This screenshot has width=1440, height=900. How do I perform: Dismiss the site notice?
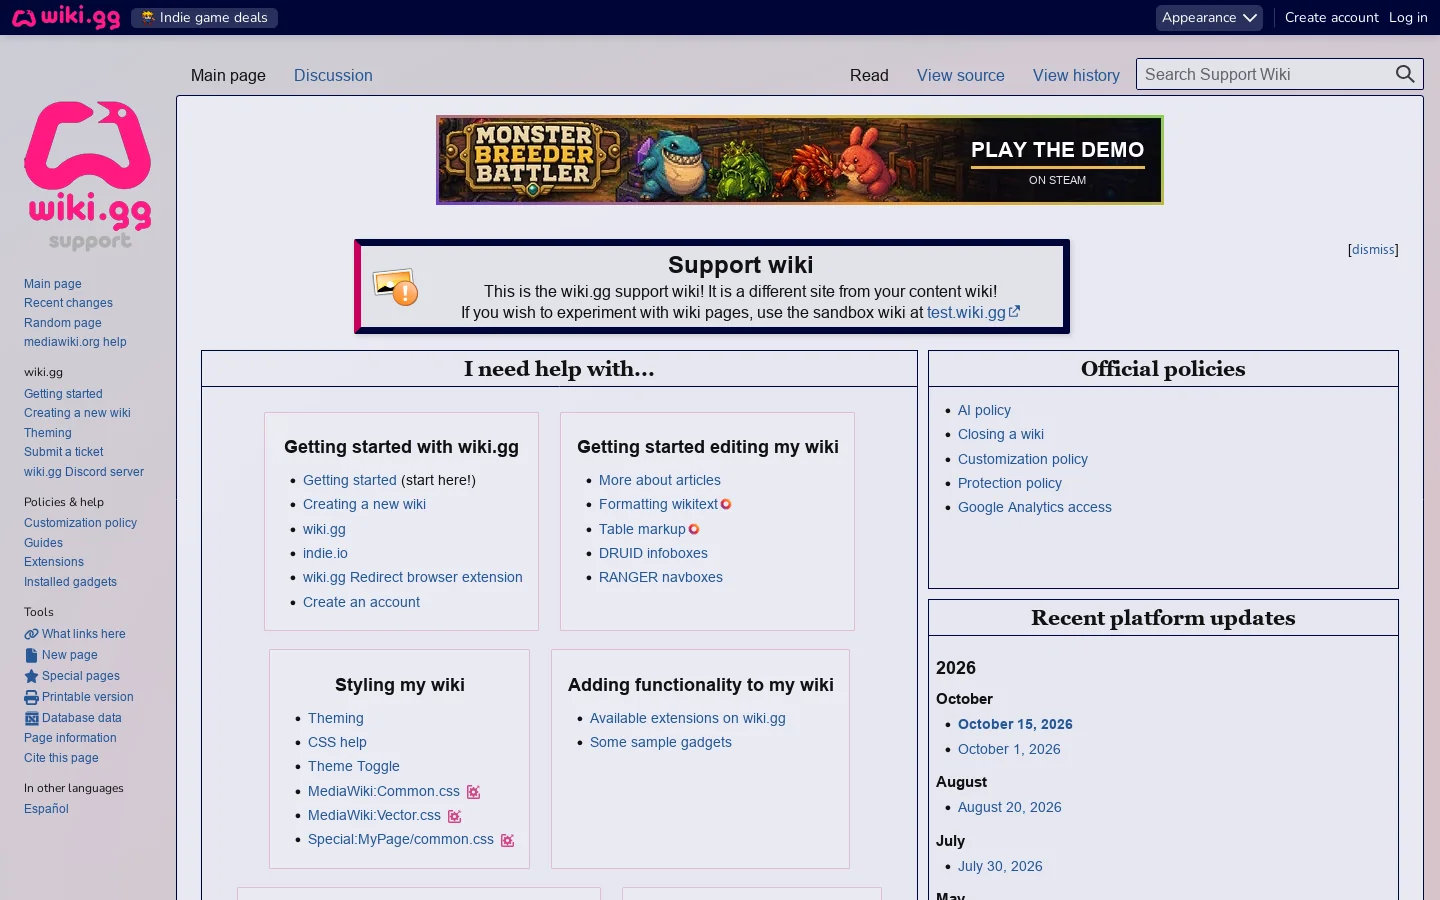(x=1373, y=250)
